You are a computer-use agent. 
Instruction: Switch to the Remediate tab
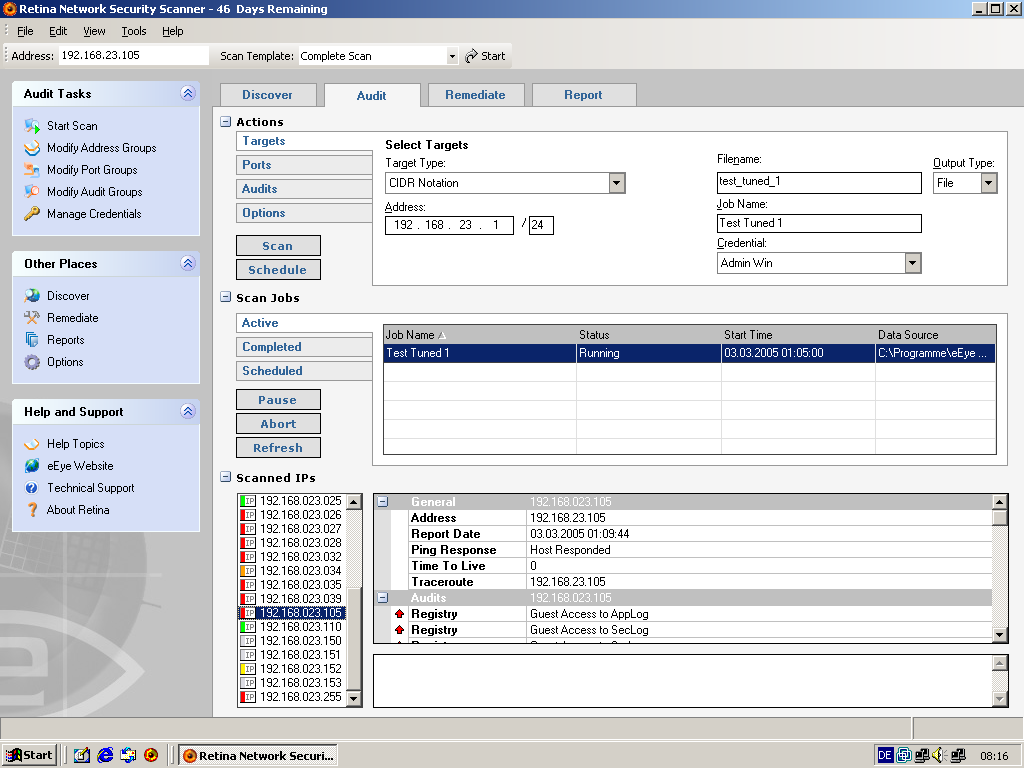(475, 95)
